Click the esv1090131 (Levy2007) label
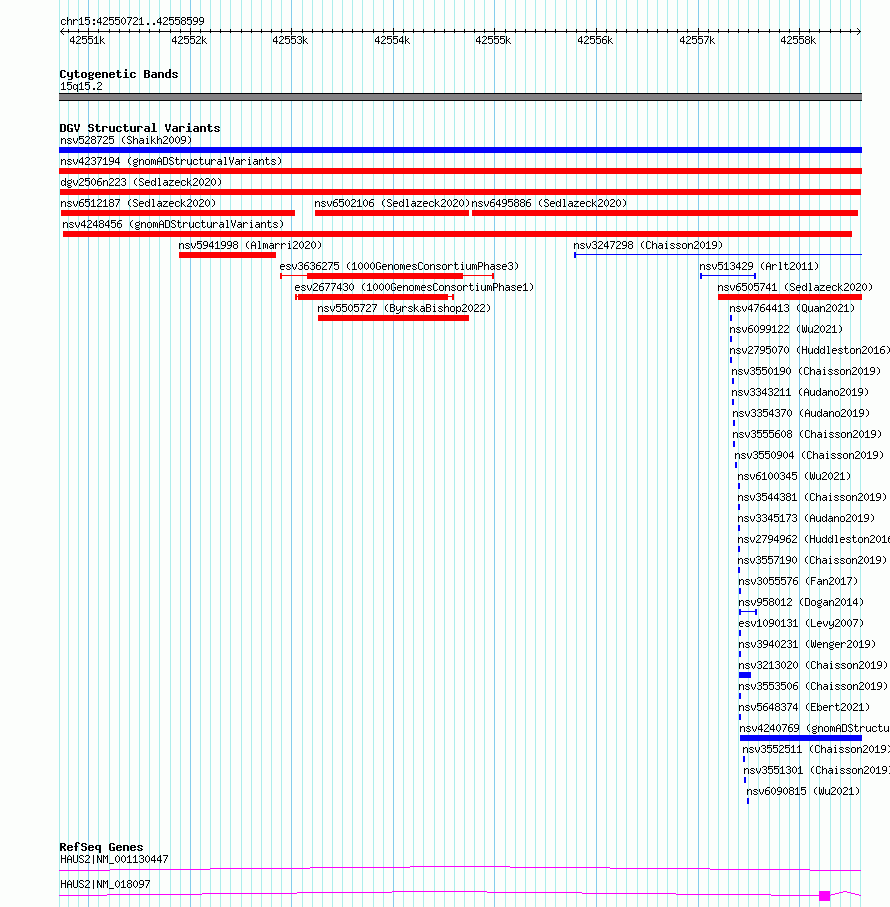890x907 pixels. [802, 624]
